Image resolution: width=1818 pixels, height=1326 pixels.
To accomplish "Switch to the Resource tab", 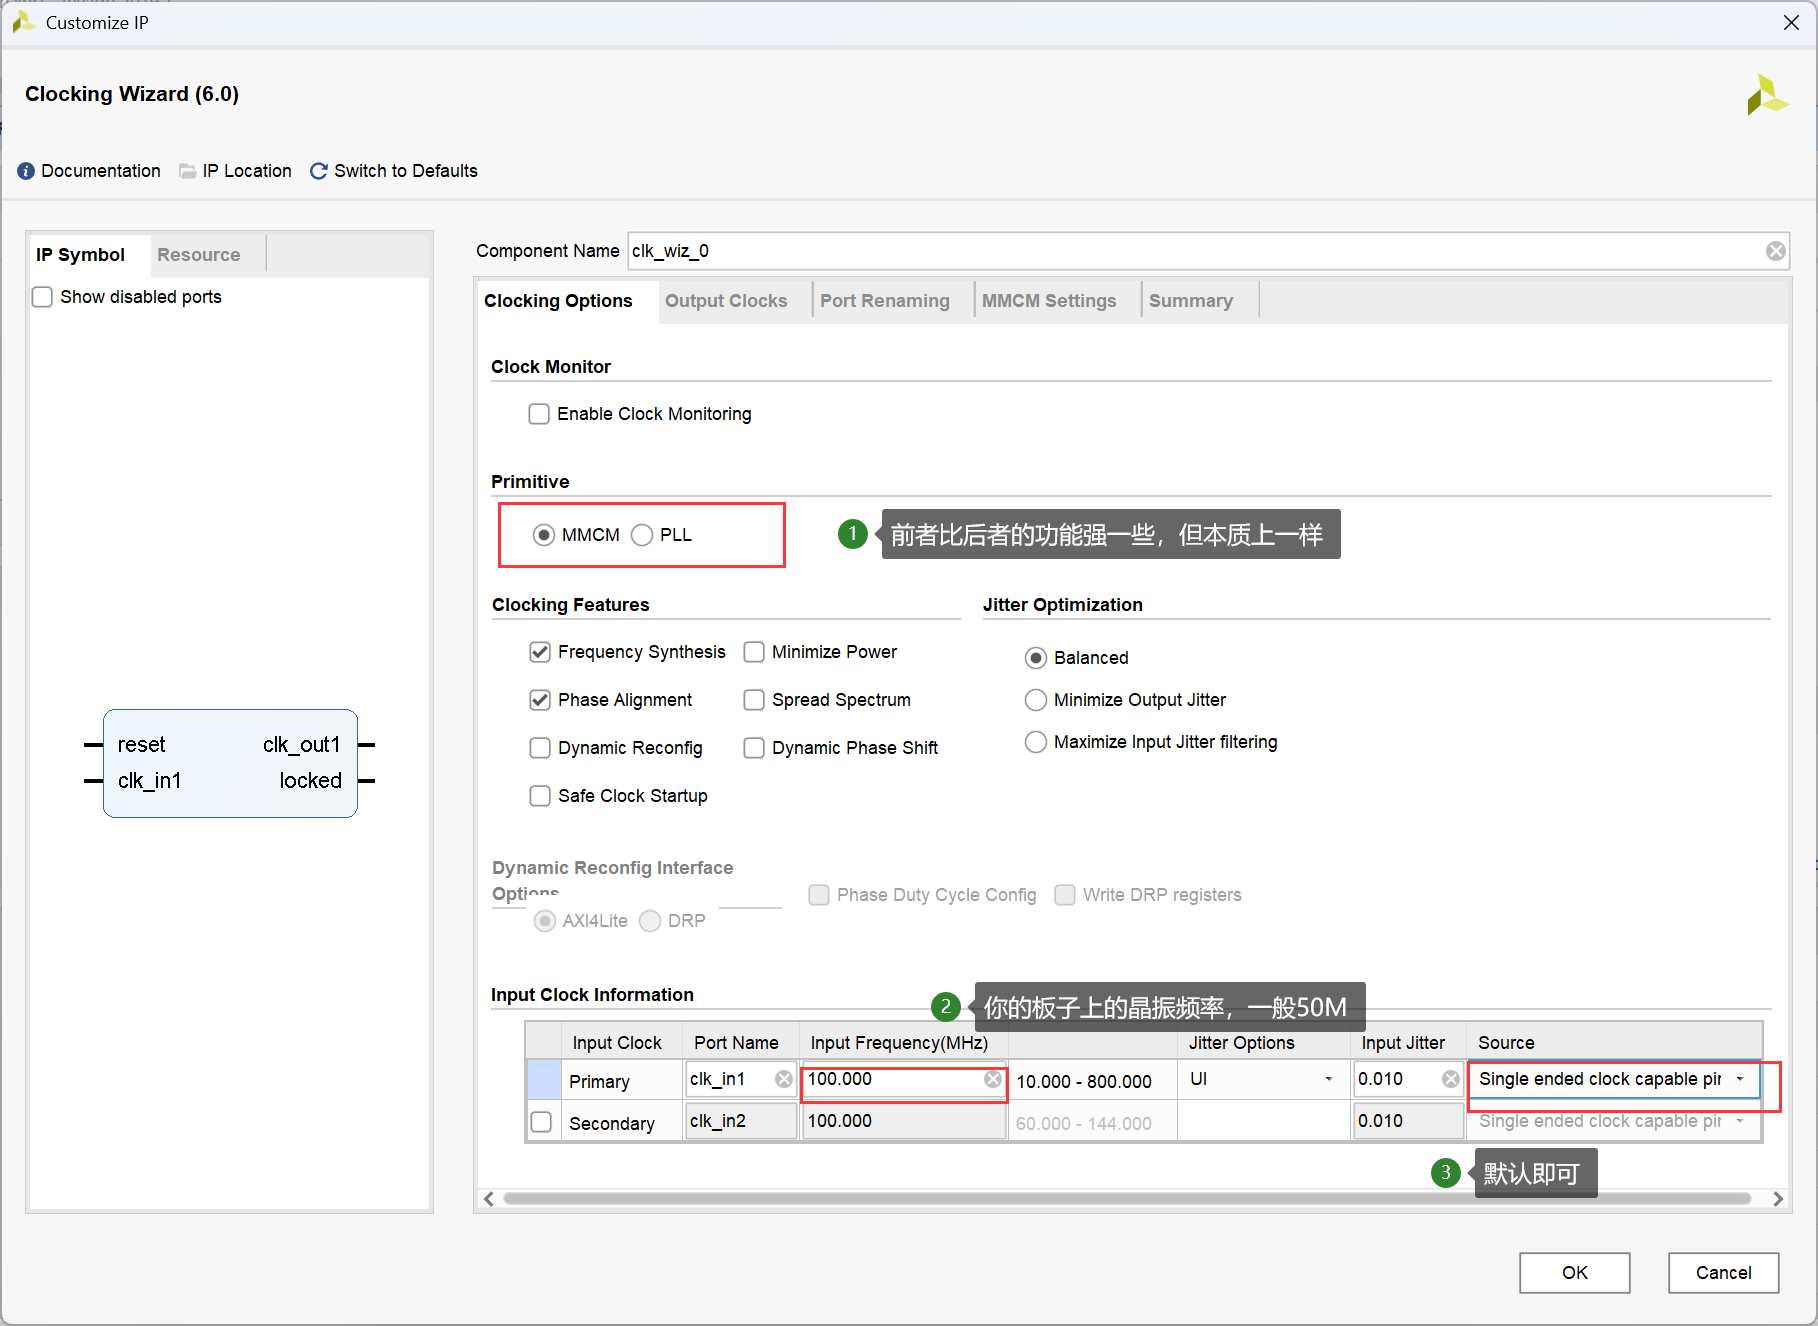I will (x=199, y=255).
